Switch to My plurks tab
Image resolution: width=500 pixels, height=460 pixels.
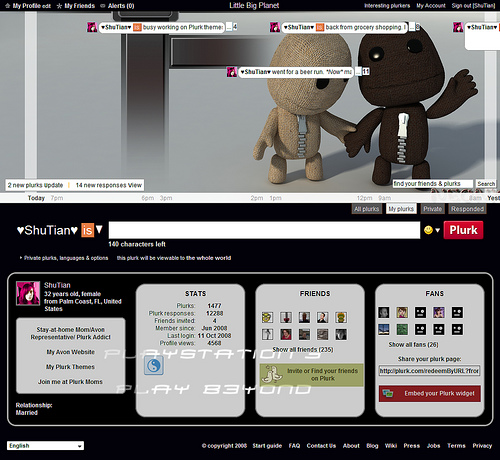coord(401,209)
